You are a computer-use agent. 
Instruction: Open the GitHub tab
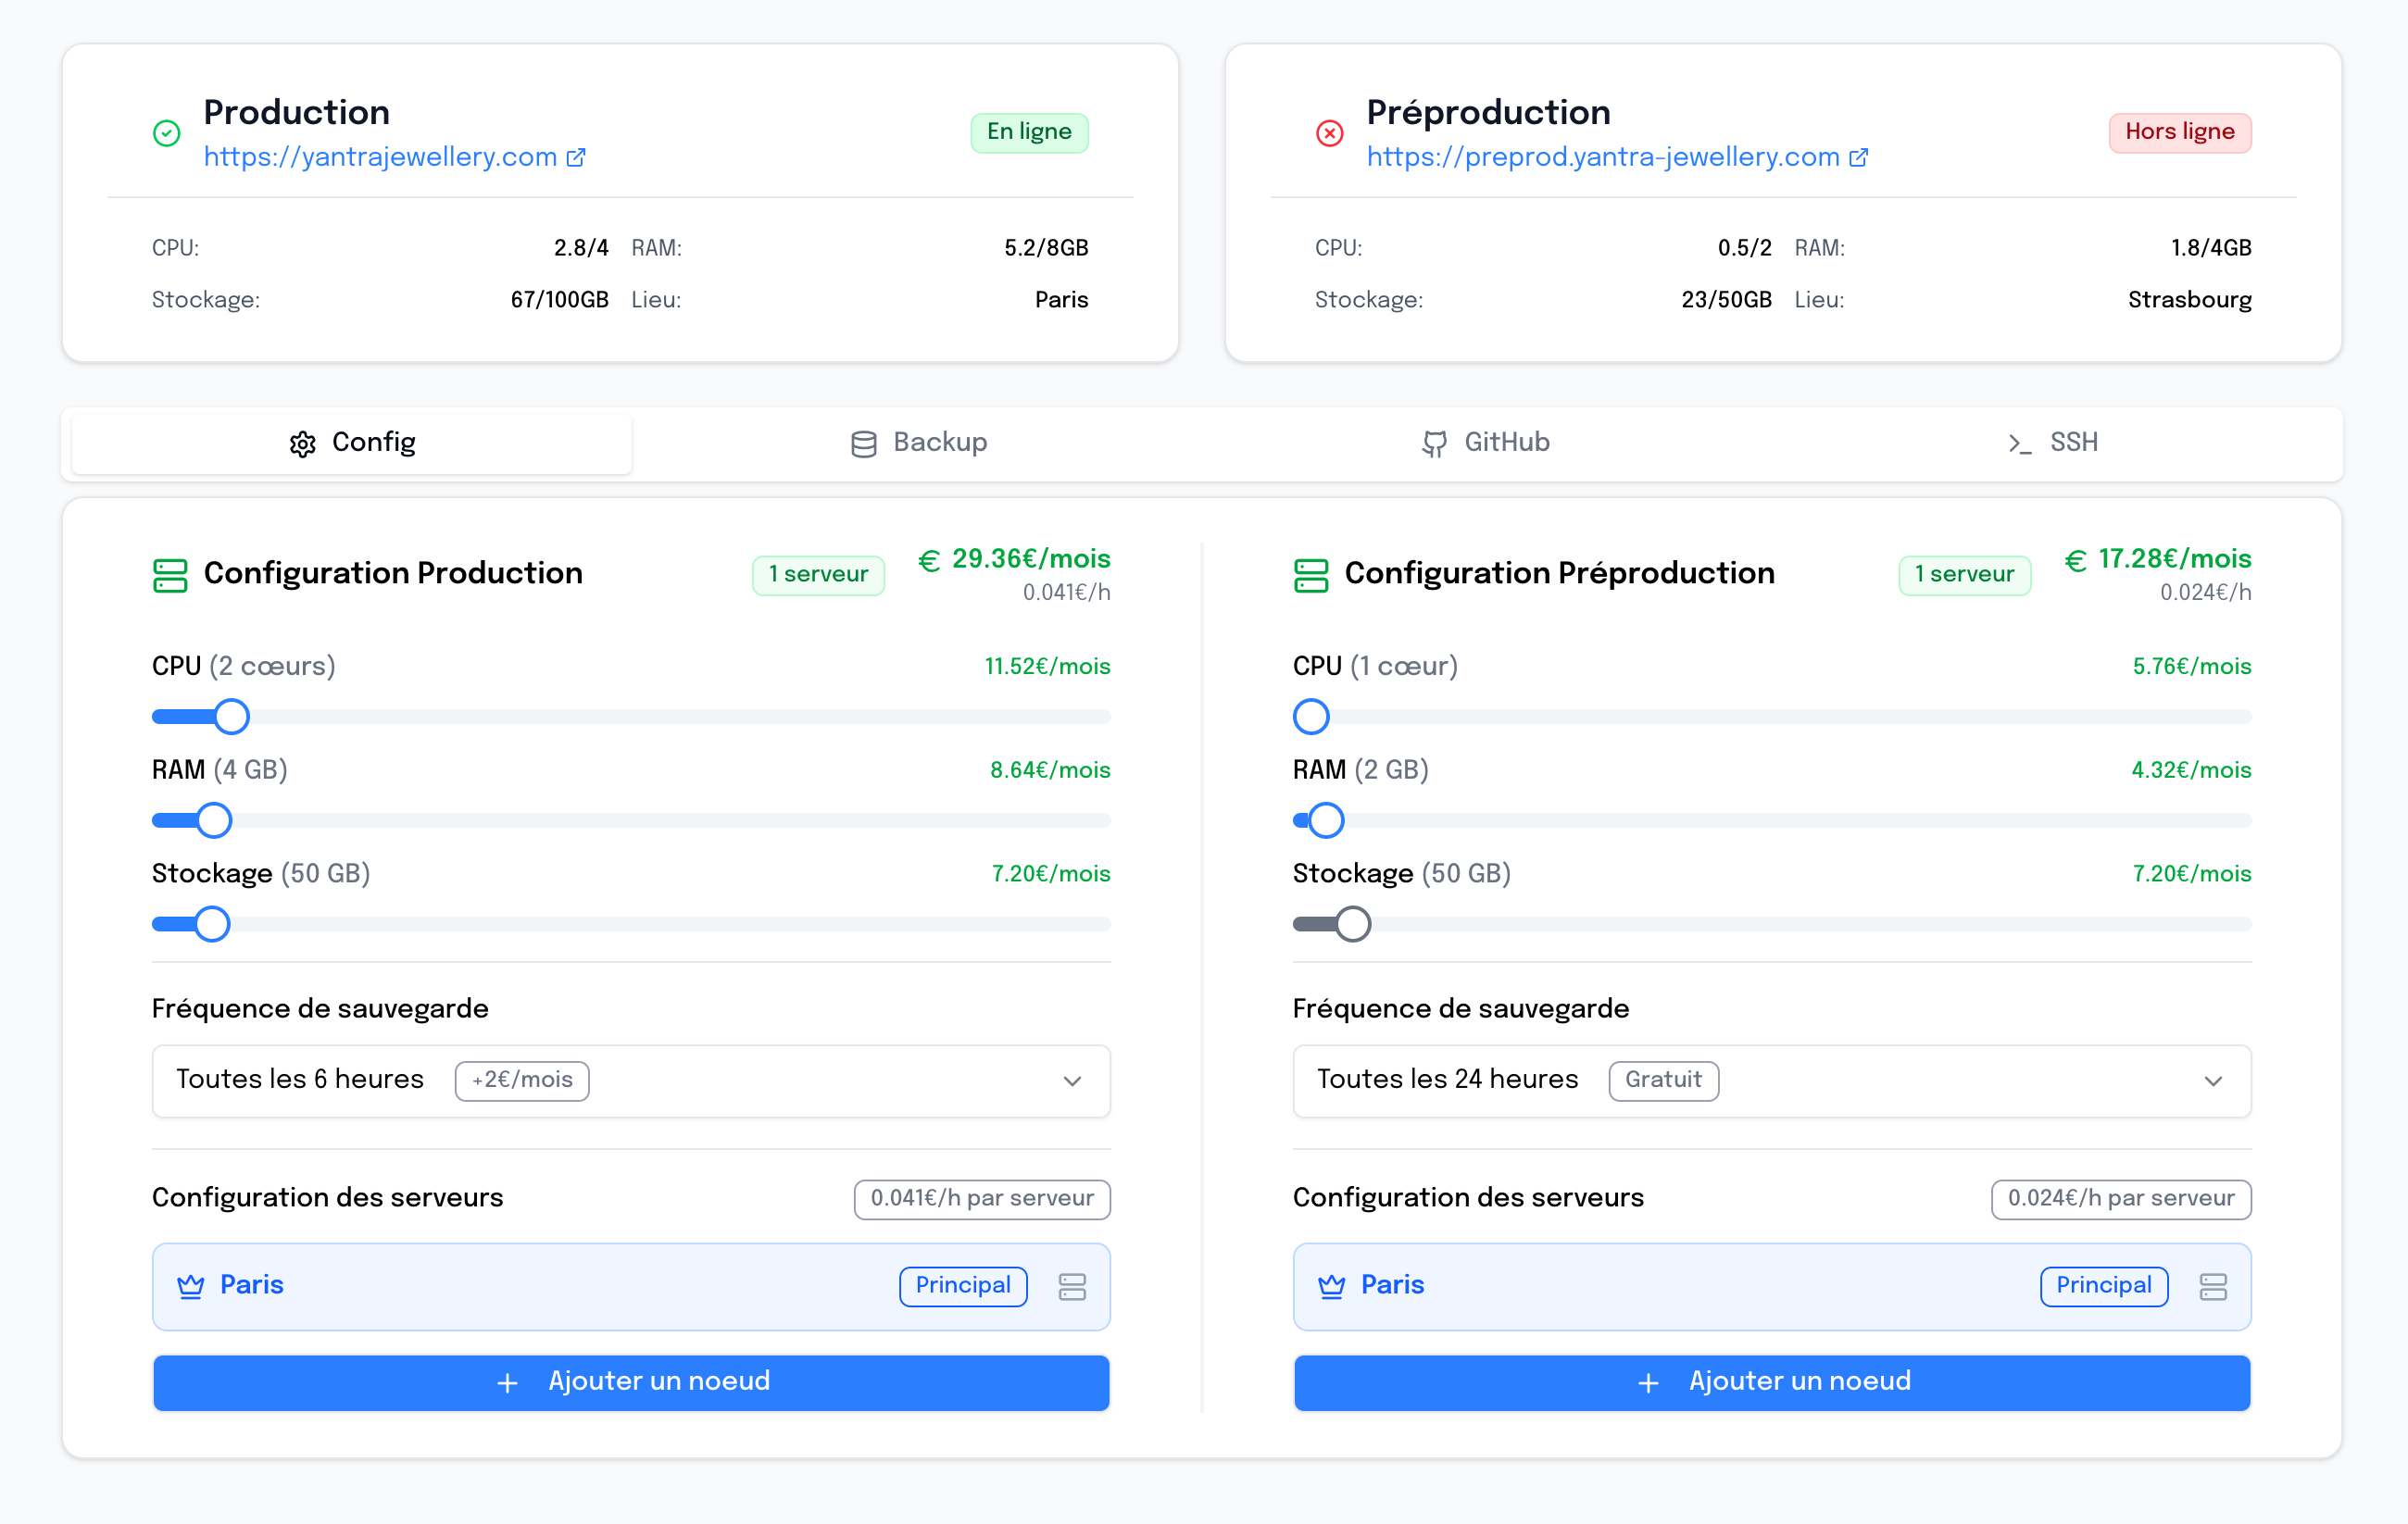1486,443
